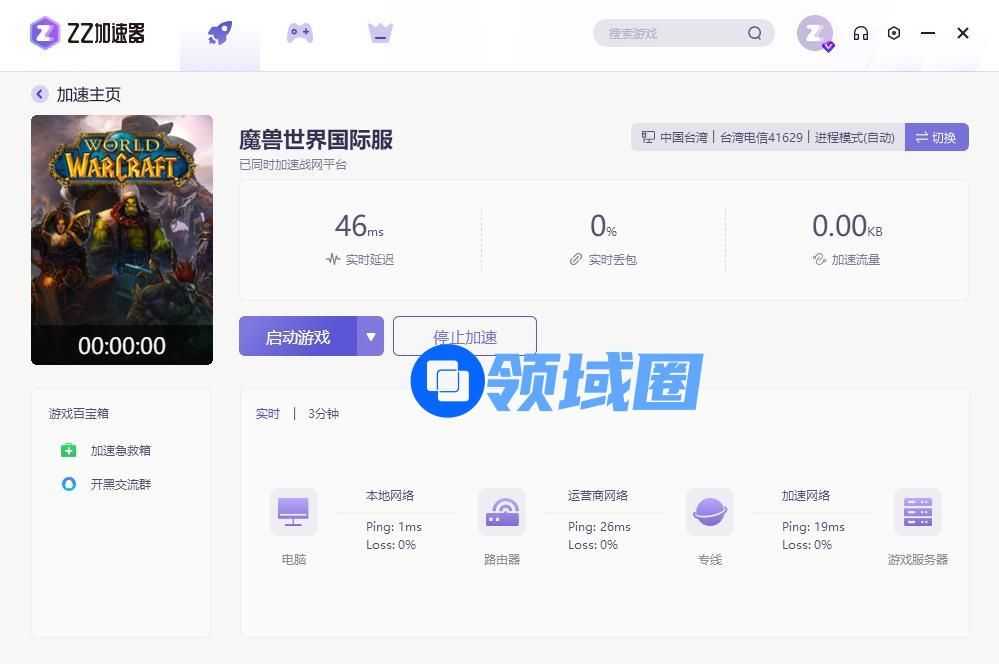Select the 实时 real-time view tab
This screenshot has width=999, height=664.
coord(268,414)
